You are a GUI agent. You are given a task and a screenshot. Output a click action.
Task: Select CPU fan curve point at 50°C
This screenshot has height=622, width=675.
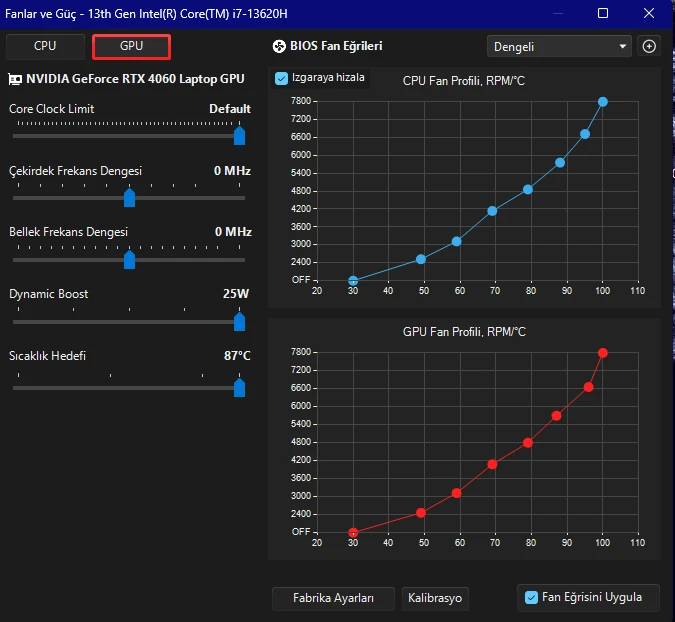click(421, 259)
